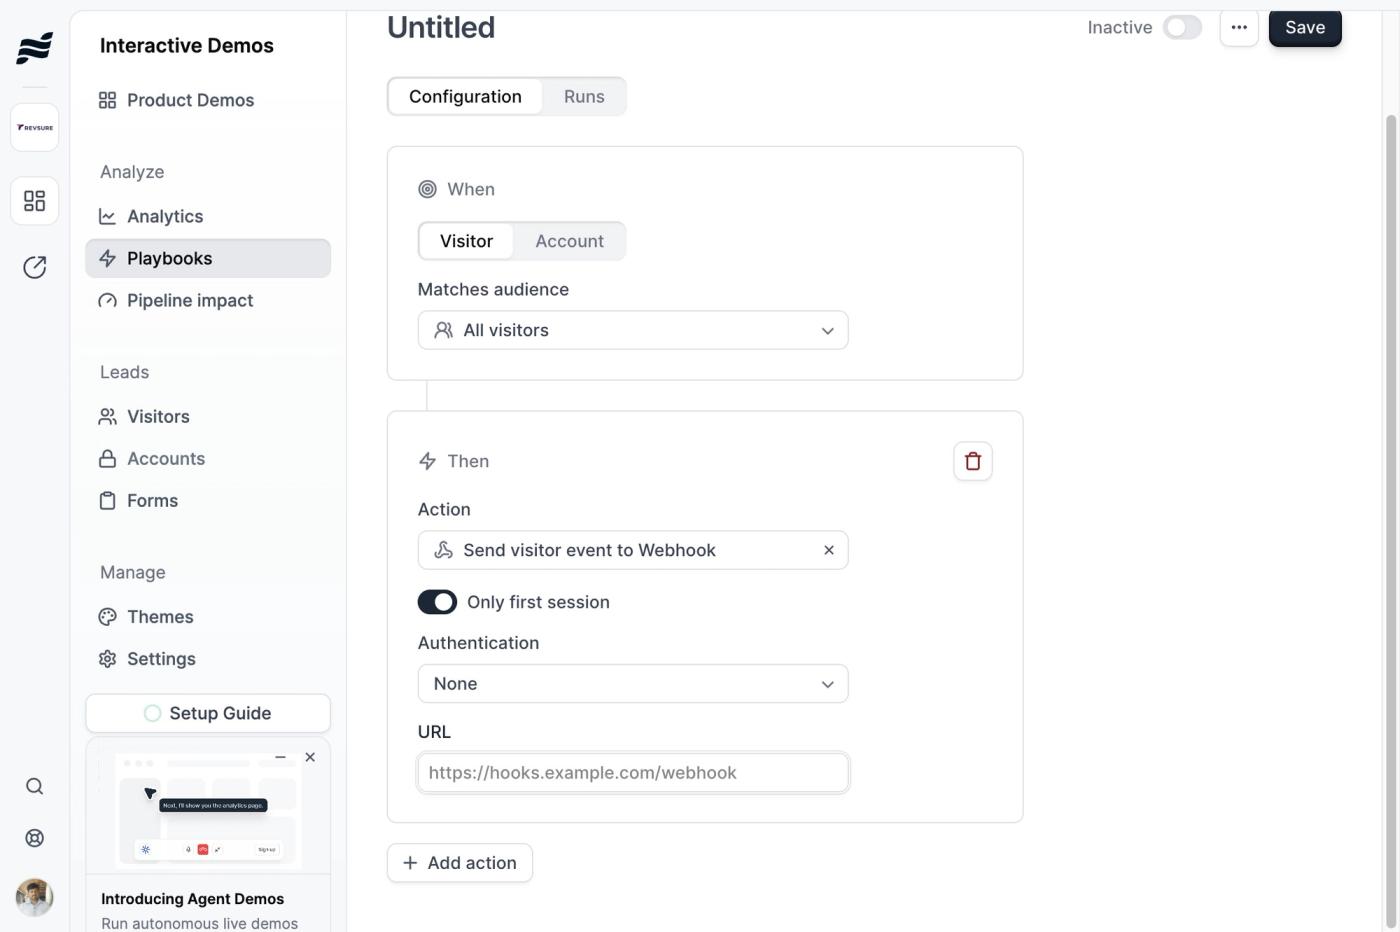The image size is (1400, 932).
Task: Click the three-dots more options button
Action: pyautogui.click(x=1239, y=27)
